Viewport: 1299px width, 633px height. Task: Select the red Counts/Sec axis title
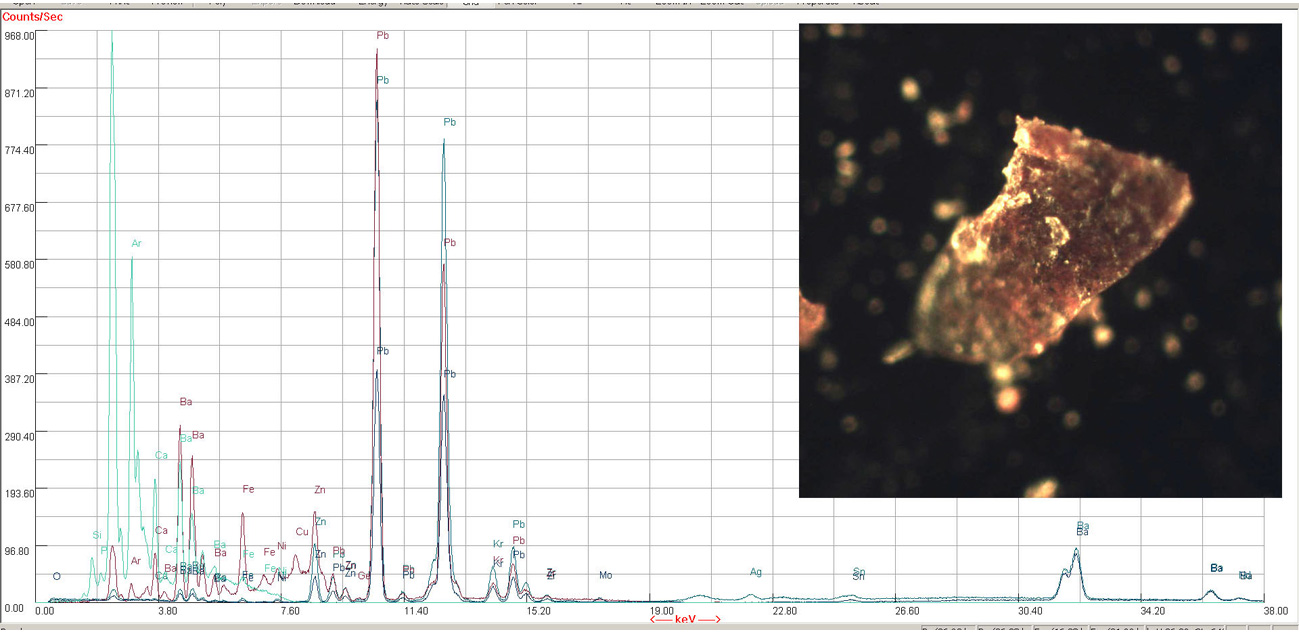34,18
